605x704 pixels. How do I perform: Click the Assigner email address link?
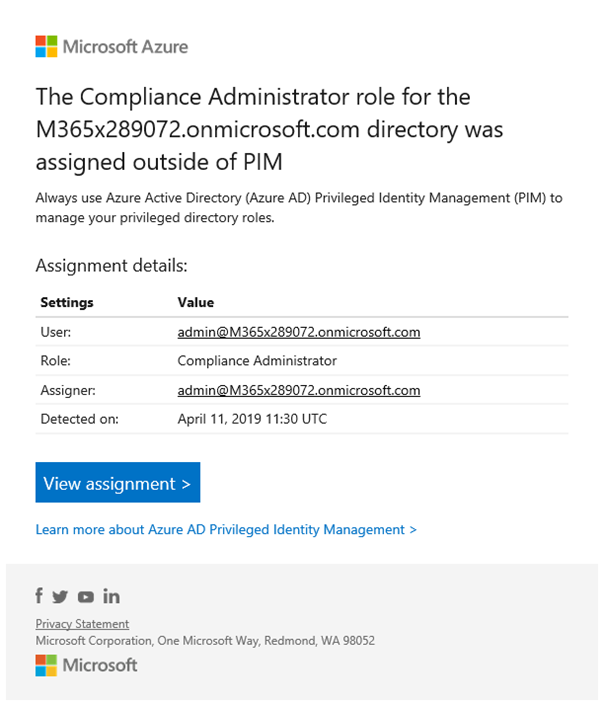click(x=299, y=390)
